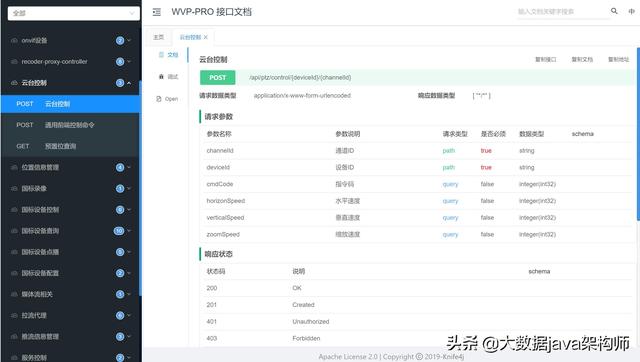Click the cloud icon beside 媒体流相关
The height and width of the screenshot is (362, 640).
(14, 294)
